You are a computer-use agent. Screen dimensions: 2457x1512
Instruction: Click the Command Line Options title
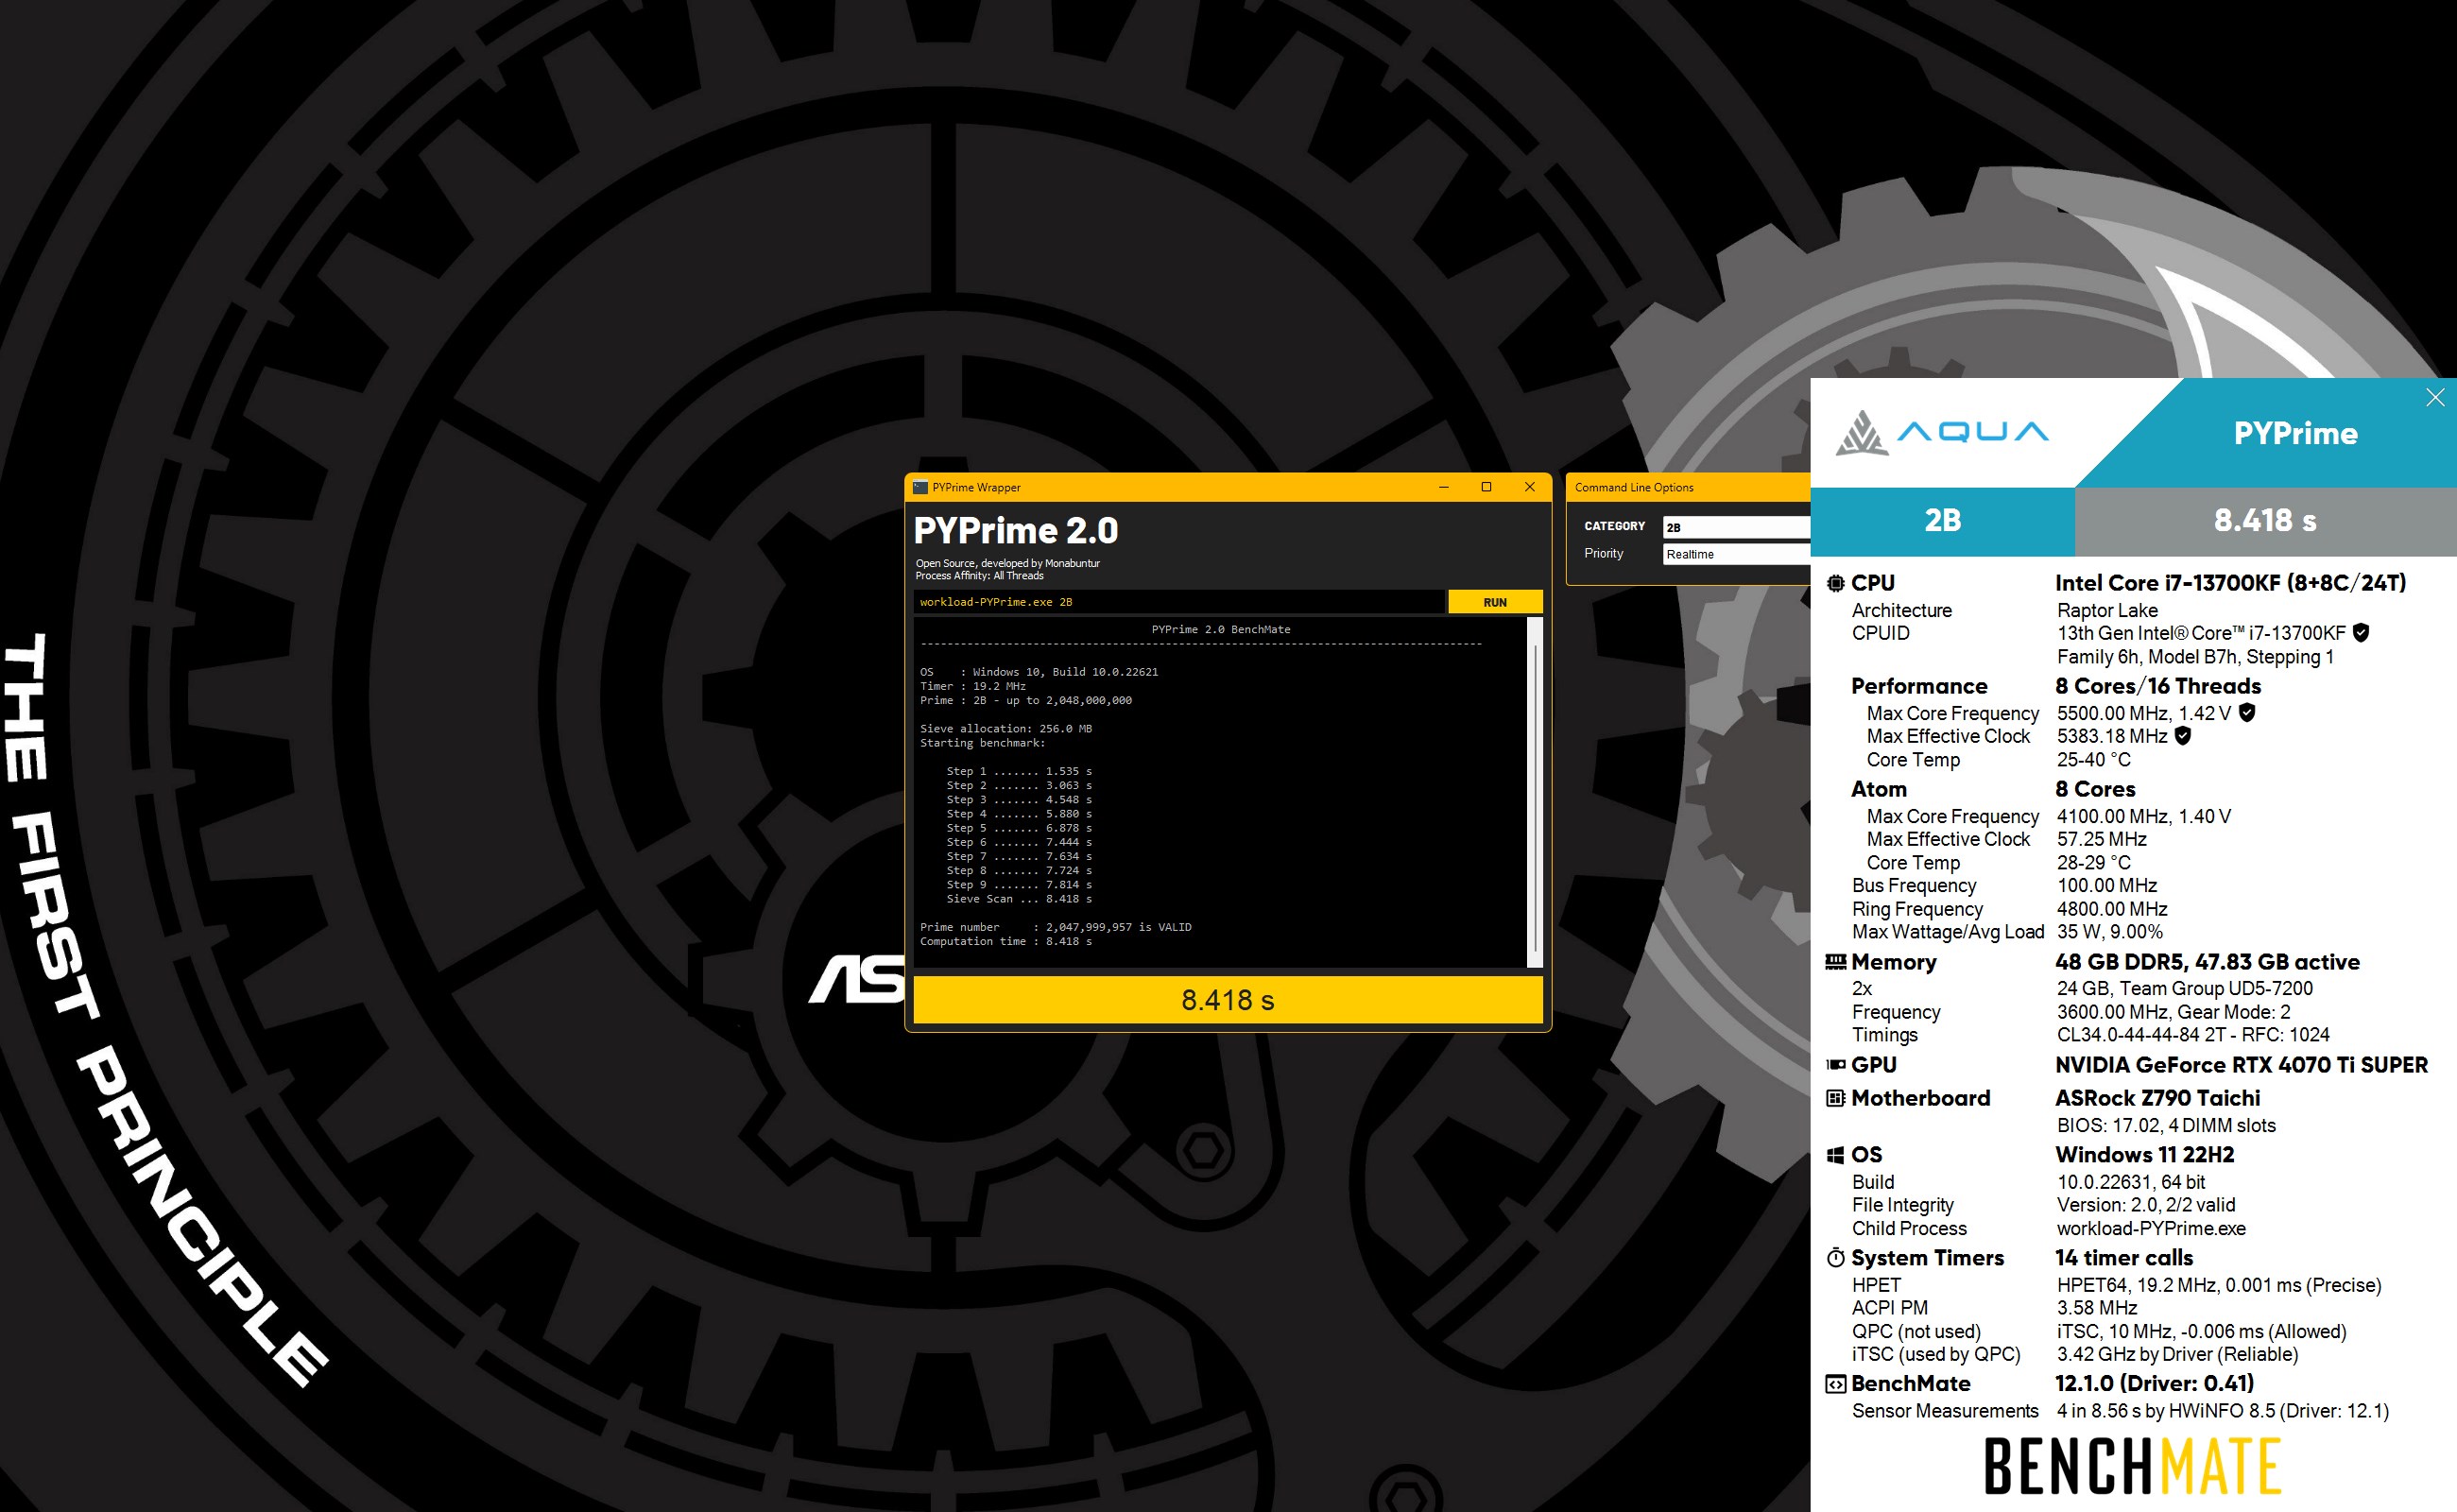pyautogui.click(x=1634, y=487)
